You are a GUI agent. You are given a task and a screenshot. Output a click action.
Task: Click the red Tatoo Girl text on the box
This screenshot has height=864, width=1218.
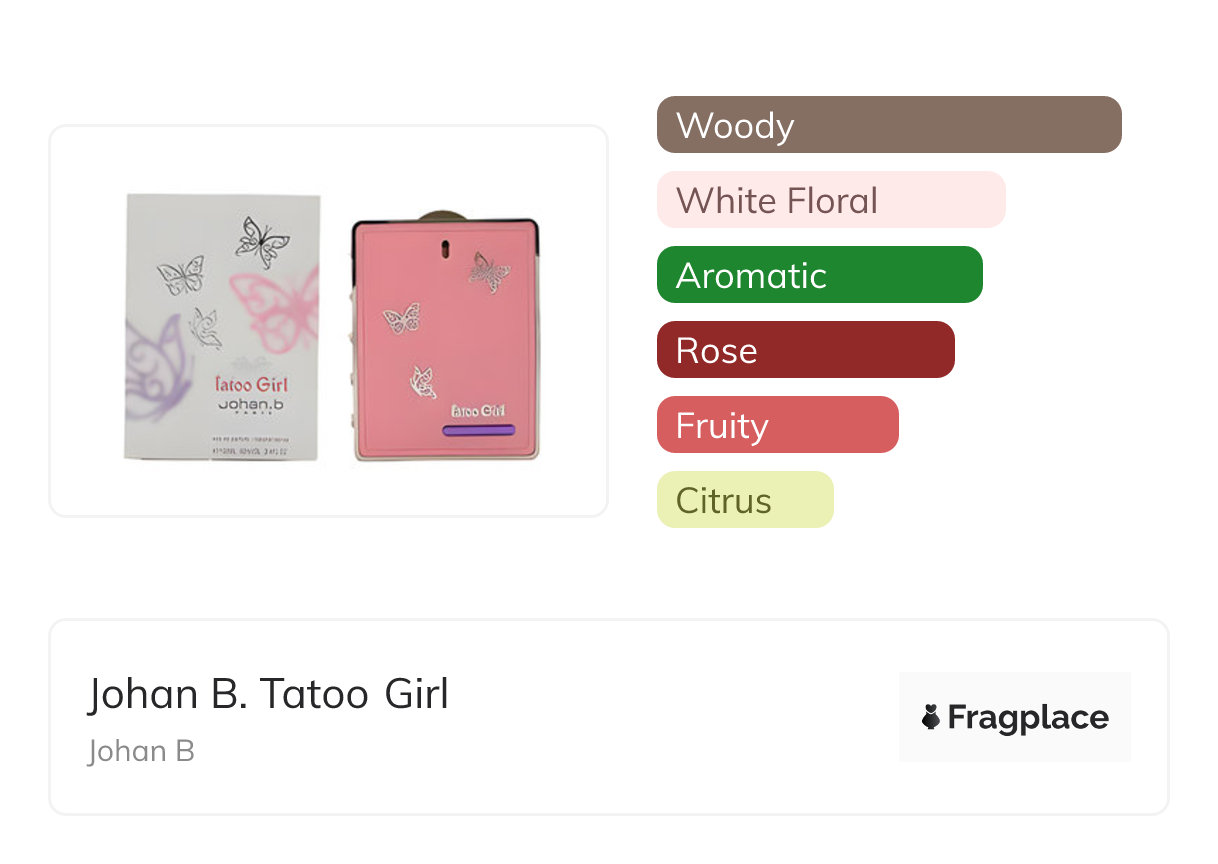click(x=253, y=384)
